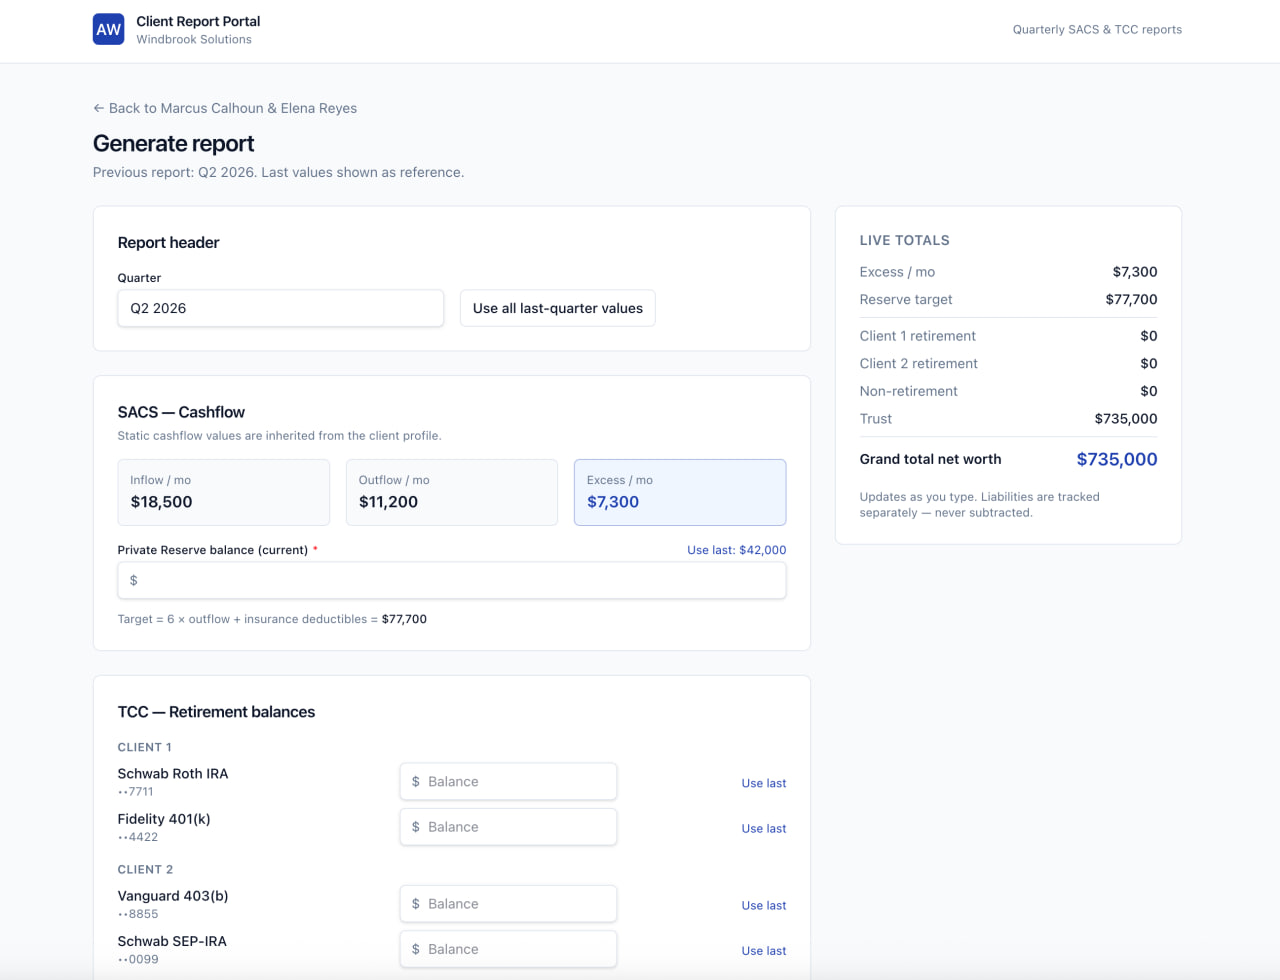1280x980 pixels.
Task: Click account number ••7711
Action: pos(136,792)
